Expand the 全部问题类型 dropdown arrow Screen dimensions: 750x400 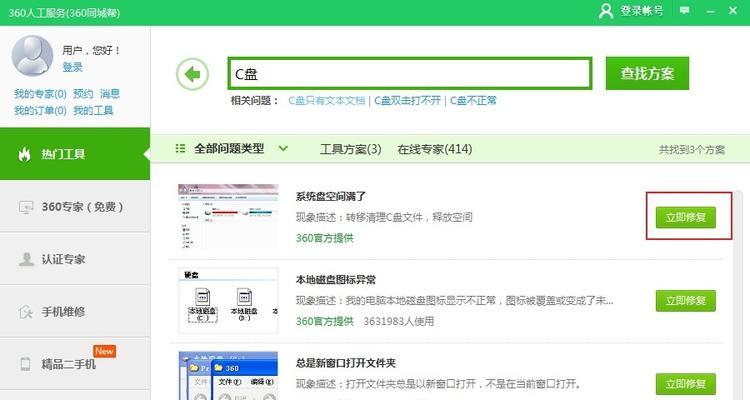click(283, 148)
